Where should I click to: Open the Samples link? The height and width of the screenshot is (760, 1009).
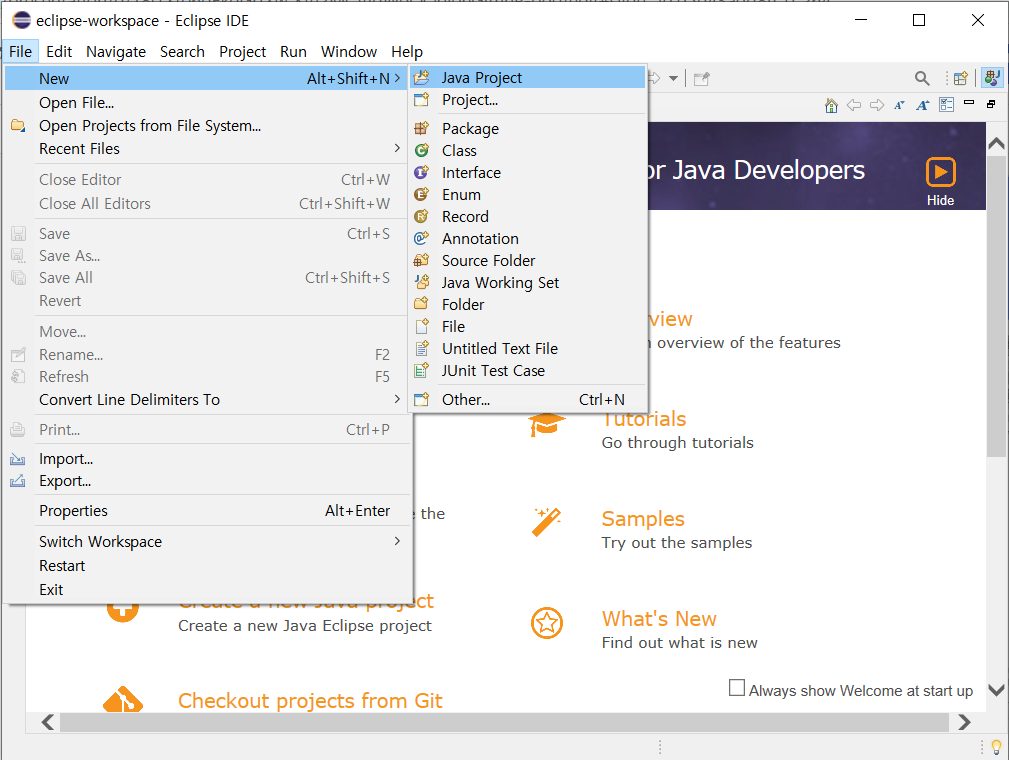point(643,519)
